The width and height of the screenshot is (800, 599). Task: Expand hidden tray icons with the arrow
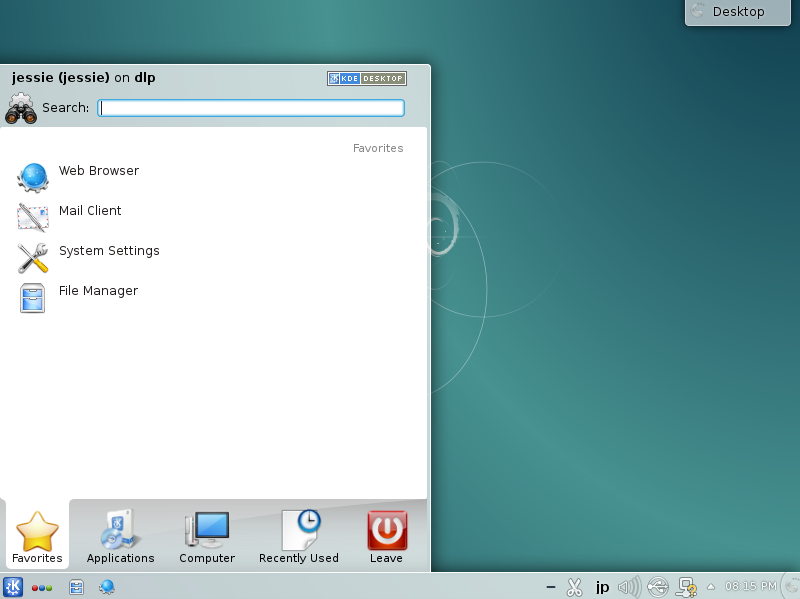coord(710,587)
